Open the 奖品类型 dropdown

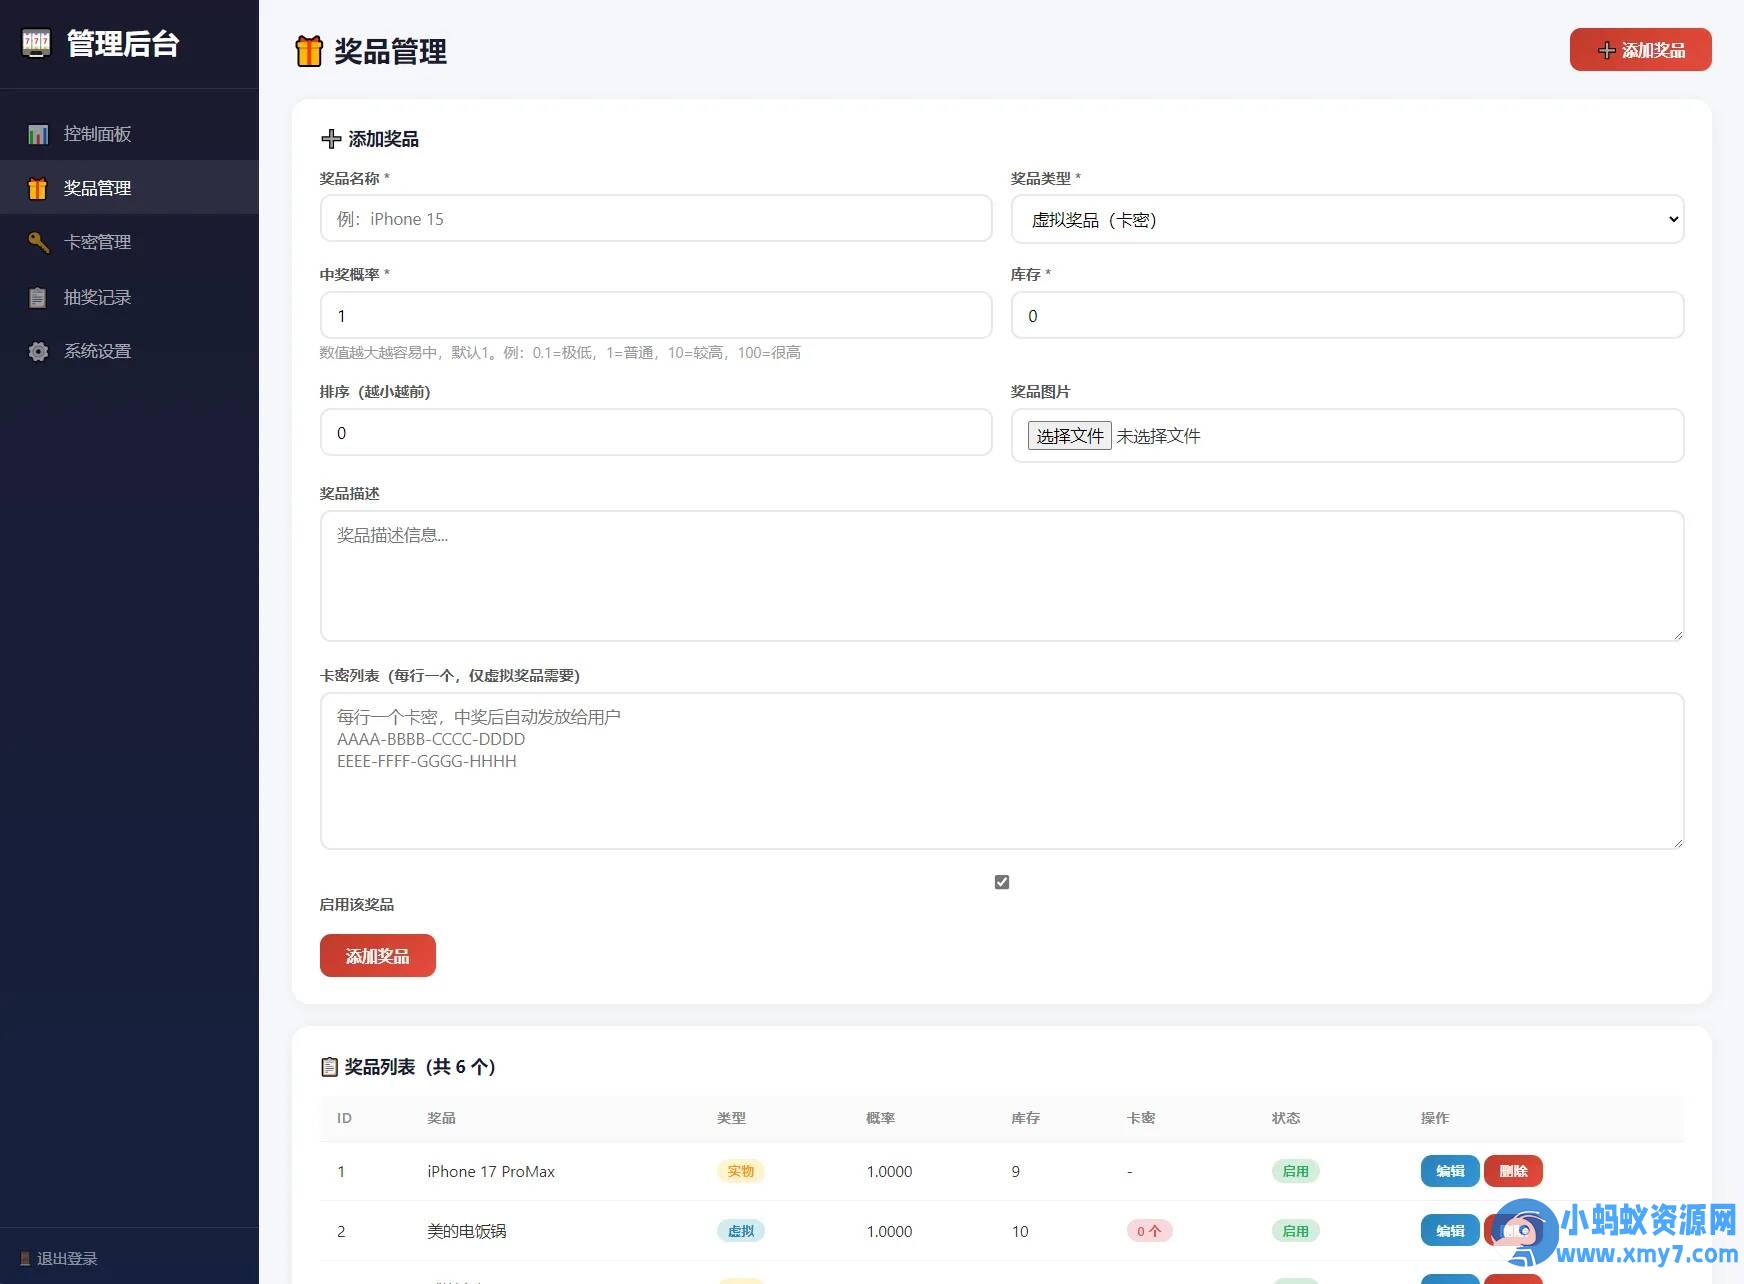pyautogui.click(x=1347, y=219)
